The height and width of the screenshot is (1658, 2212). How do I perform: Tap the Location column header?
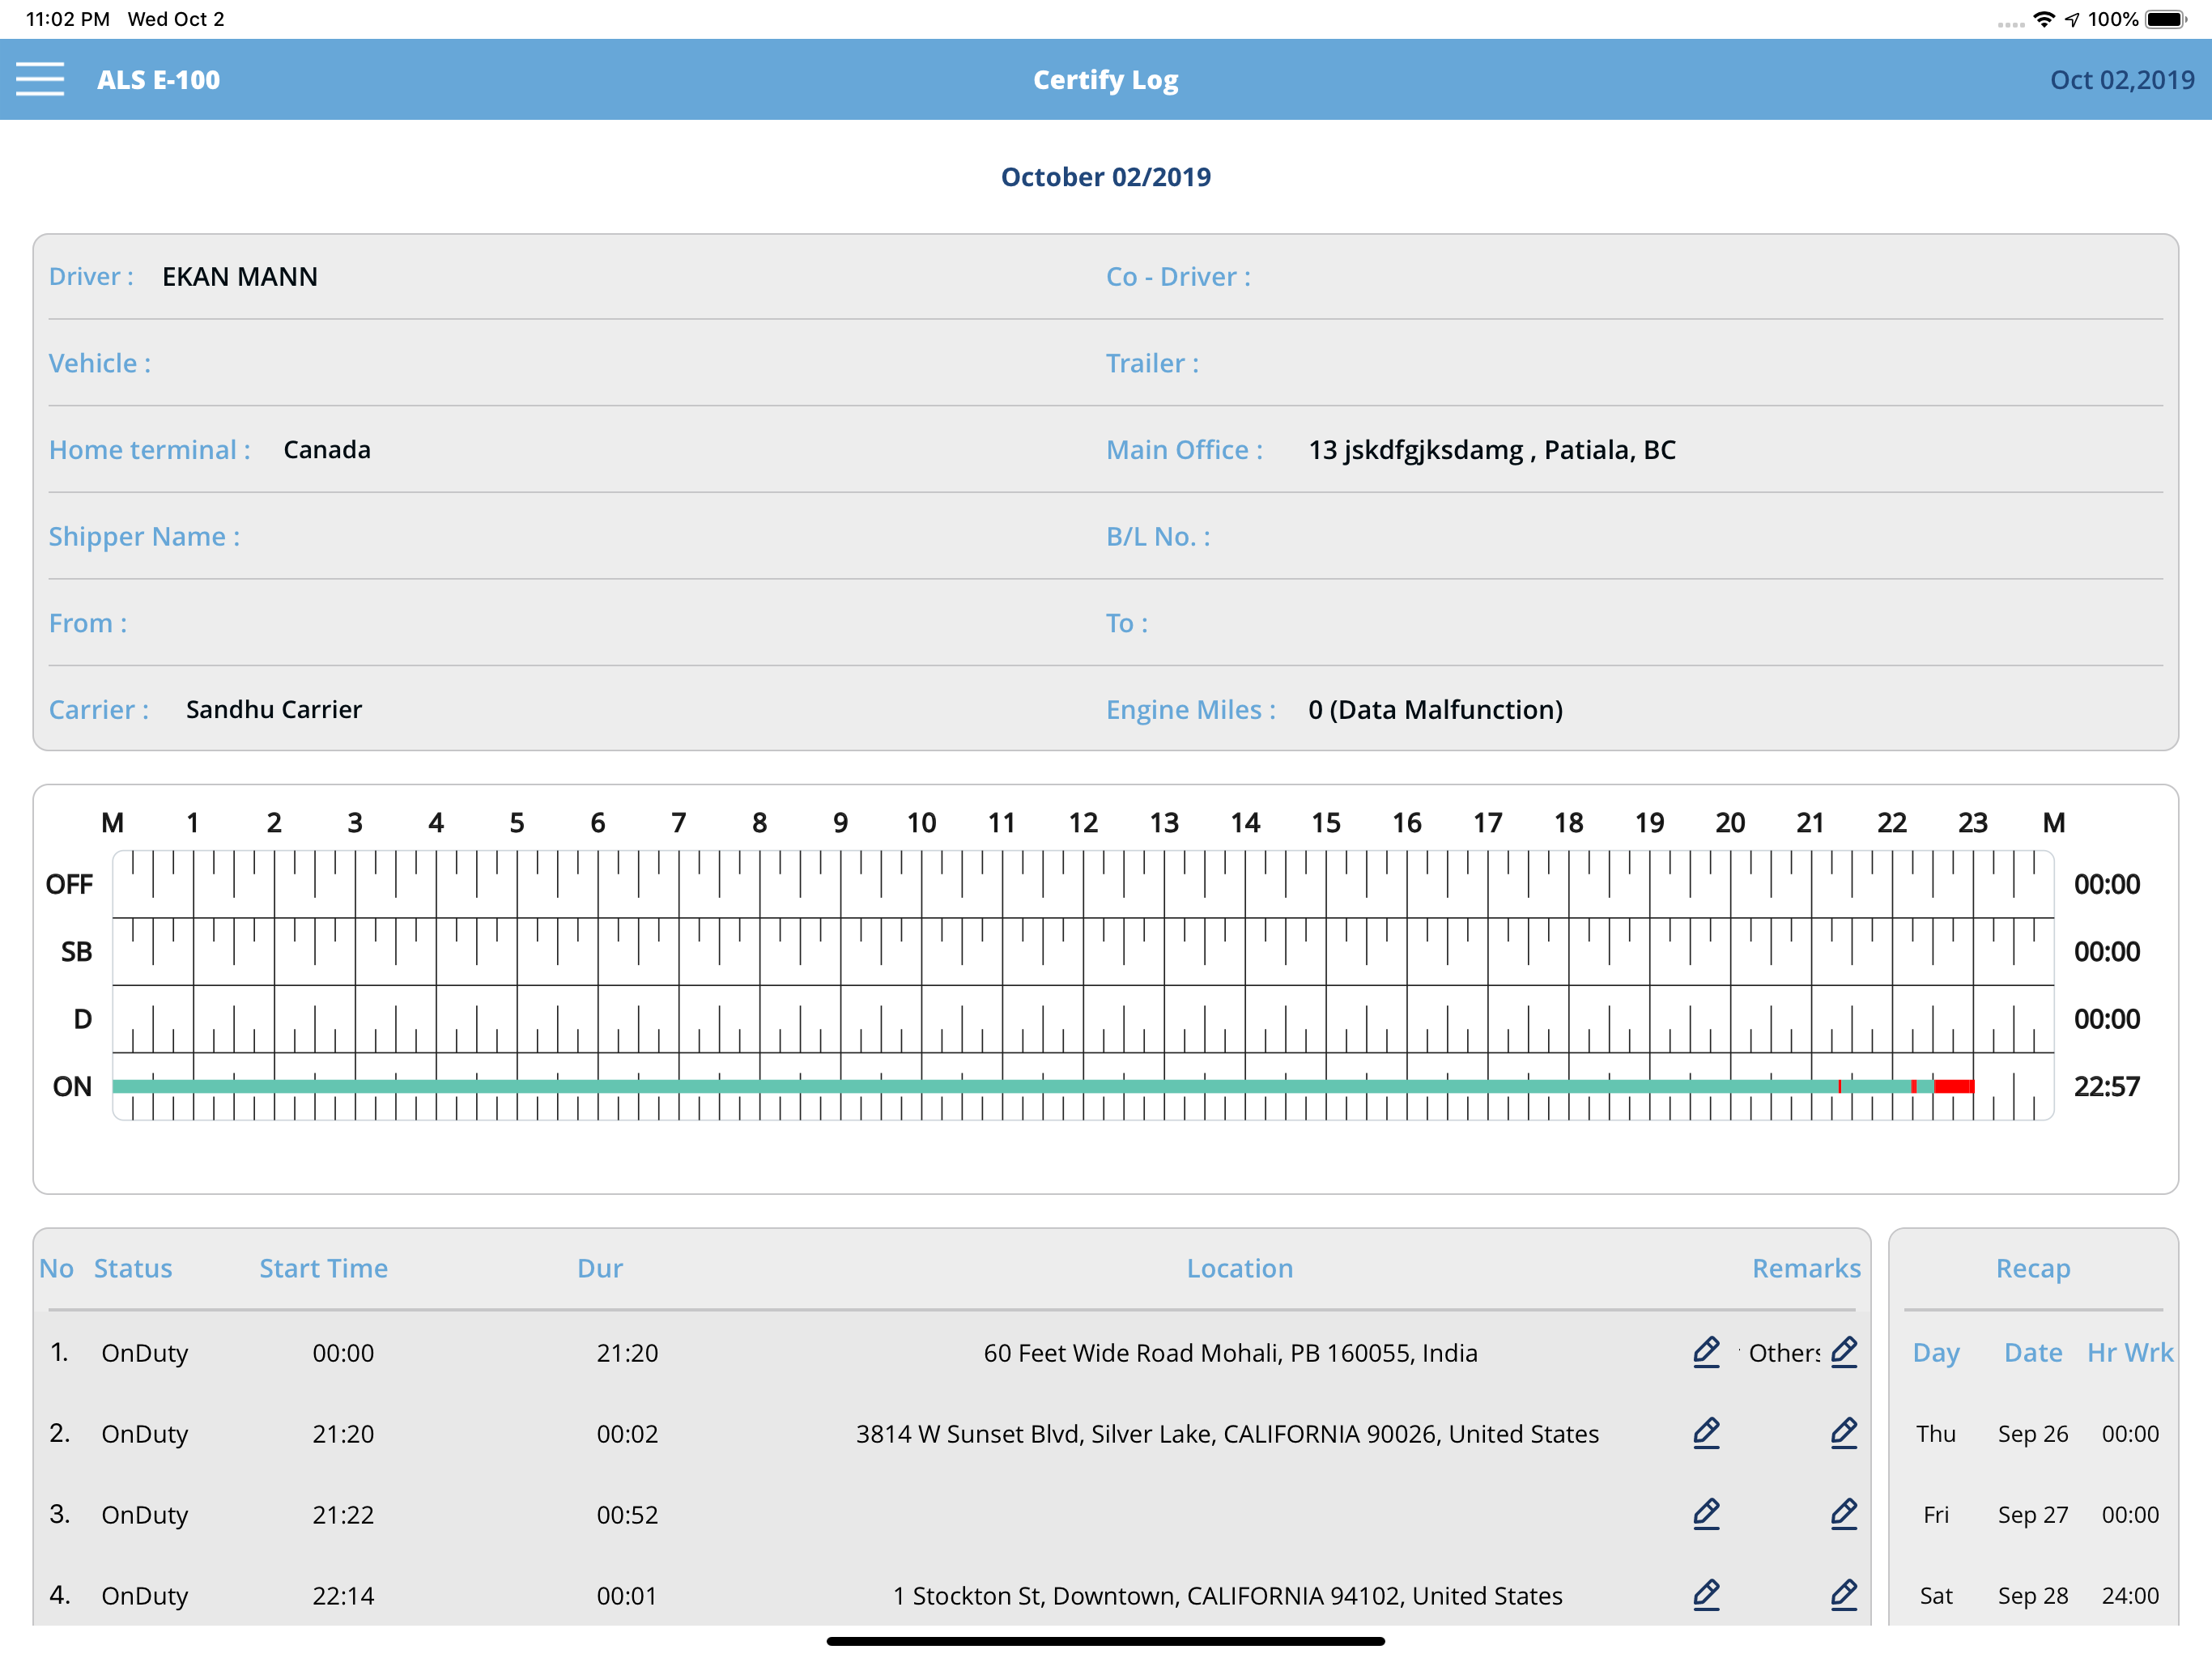[x=1240, y=1268]
